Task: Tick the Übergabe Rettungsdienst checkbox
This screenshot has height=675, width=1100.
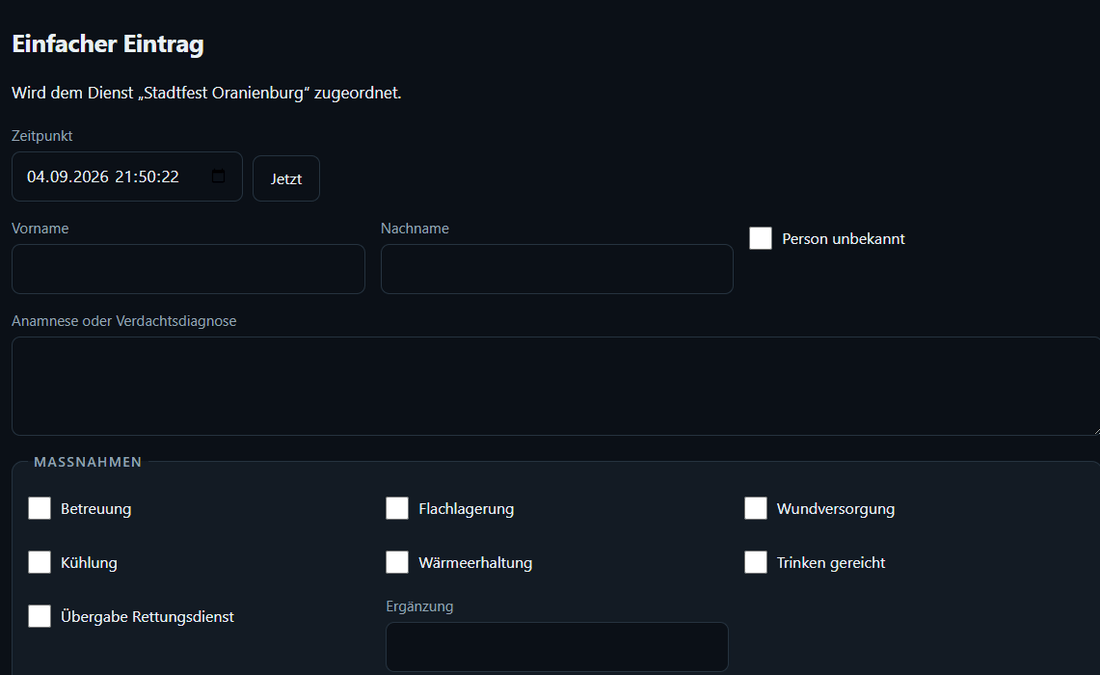Action: pyautogui.click(x=39, y=616)
